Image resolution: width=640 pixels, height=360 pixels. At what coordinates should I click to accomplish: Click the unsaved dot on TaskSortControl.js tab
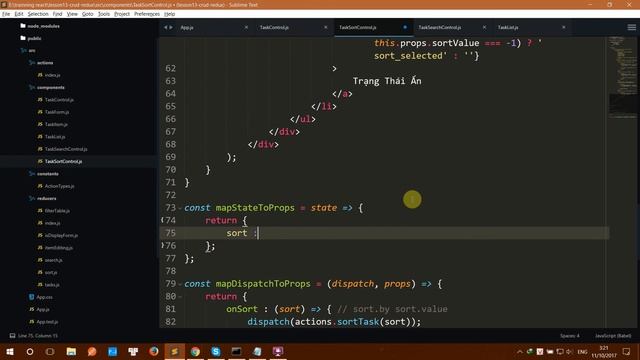[x=405, y=27]
